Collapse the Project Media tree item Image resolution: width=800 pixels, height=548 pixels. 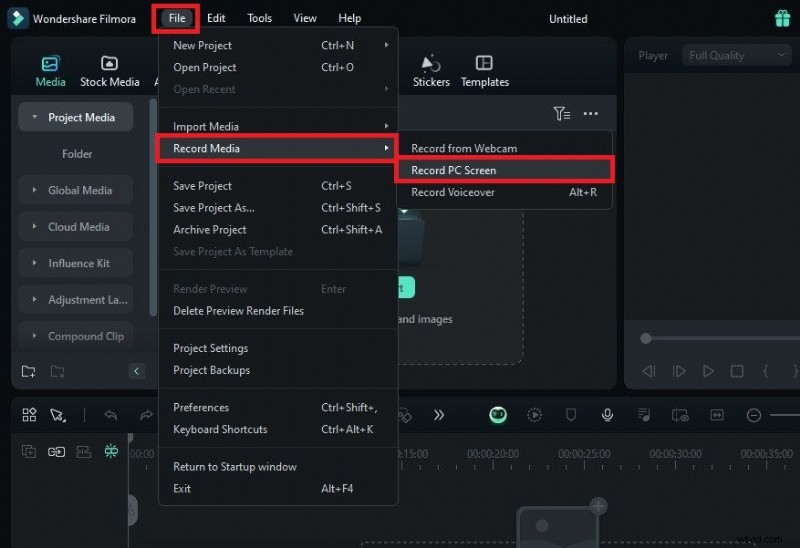pyautogui.click(x=35, y=117)
